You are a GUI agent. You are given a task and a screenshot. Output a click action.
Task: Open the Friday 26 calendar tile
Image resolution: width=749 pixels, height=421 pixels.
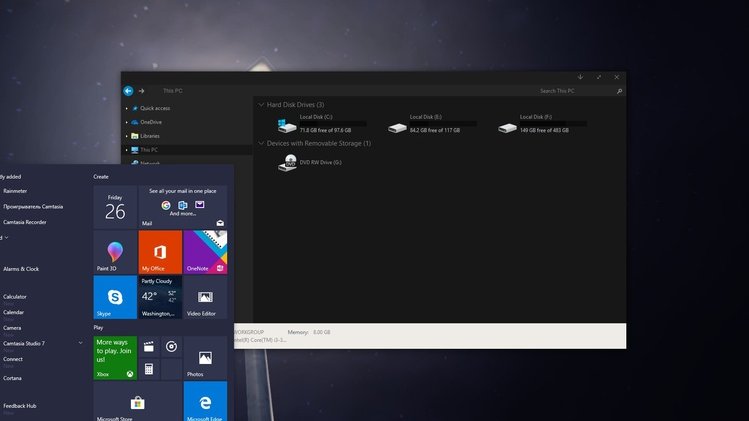[115, 206]
